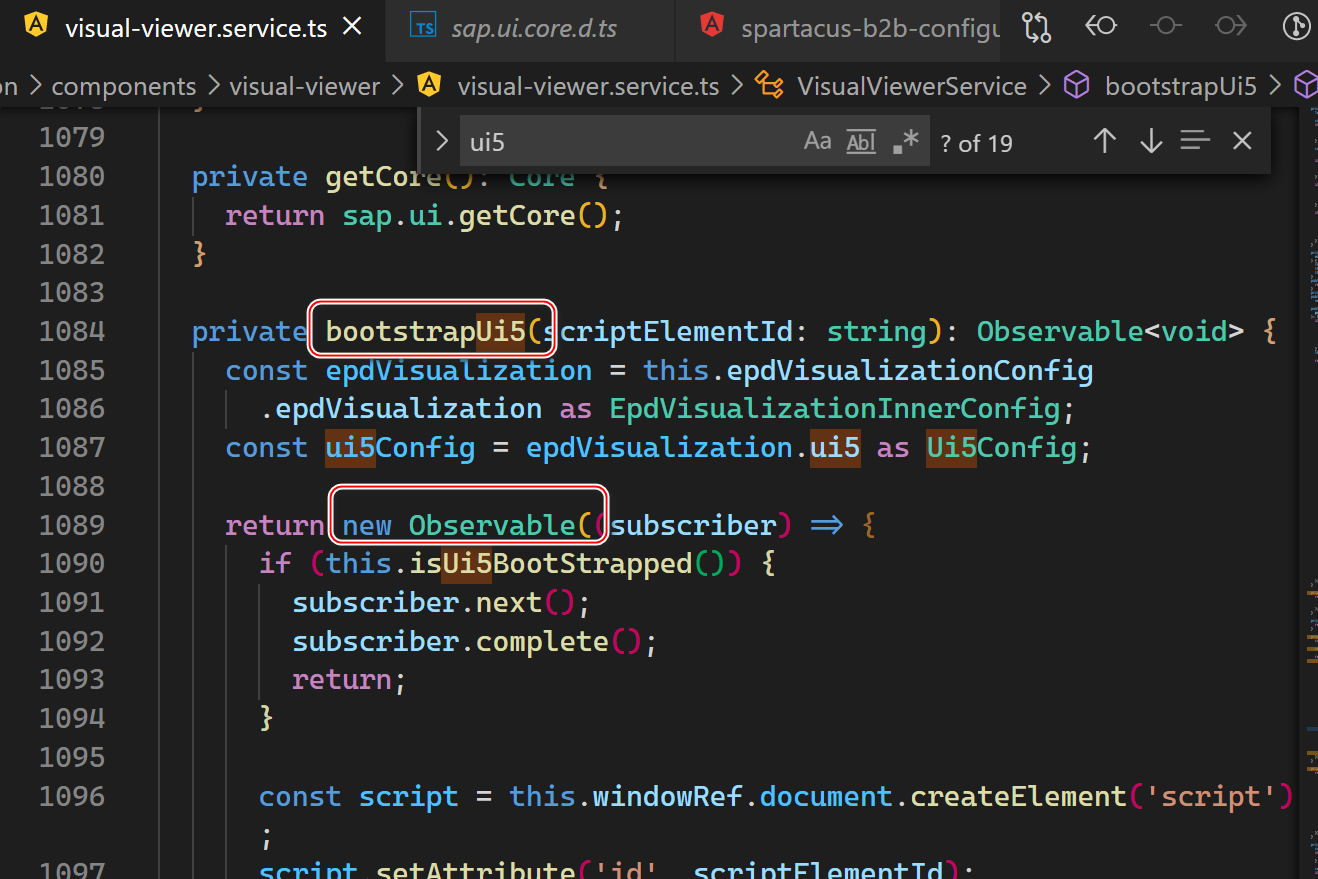This screenshot has height=879, width=1318.
Task: Toggle Use Regular Expression in the find widget
Action: 905,141
